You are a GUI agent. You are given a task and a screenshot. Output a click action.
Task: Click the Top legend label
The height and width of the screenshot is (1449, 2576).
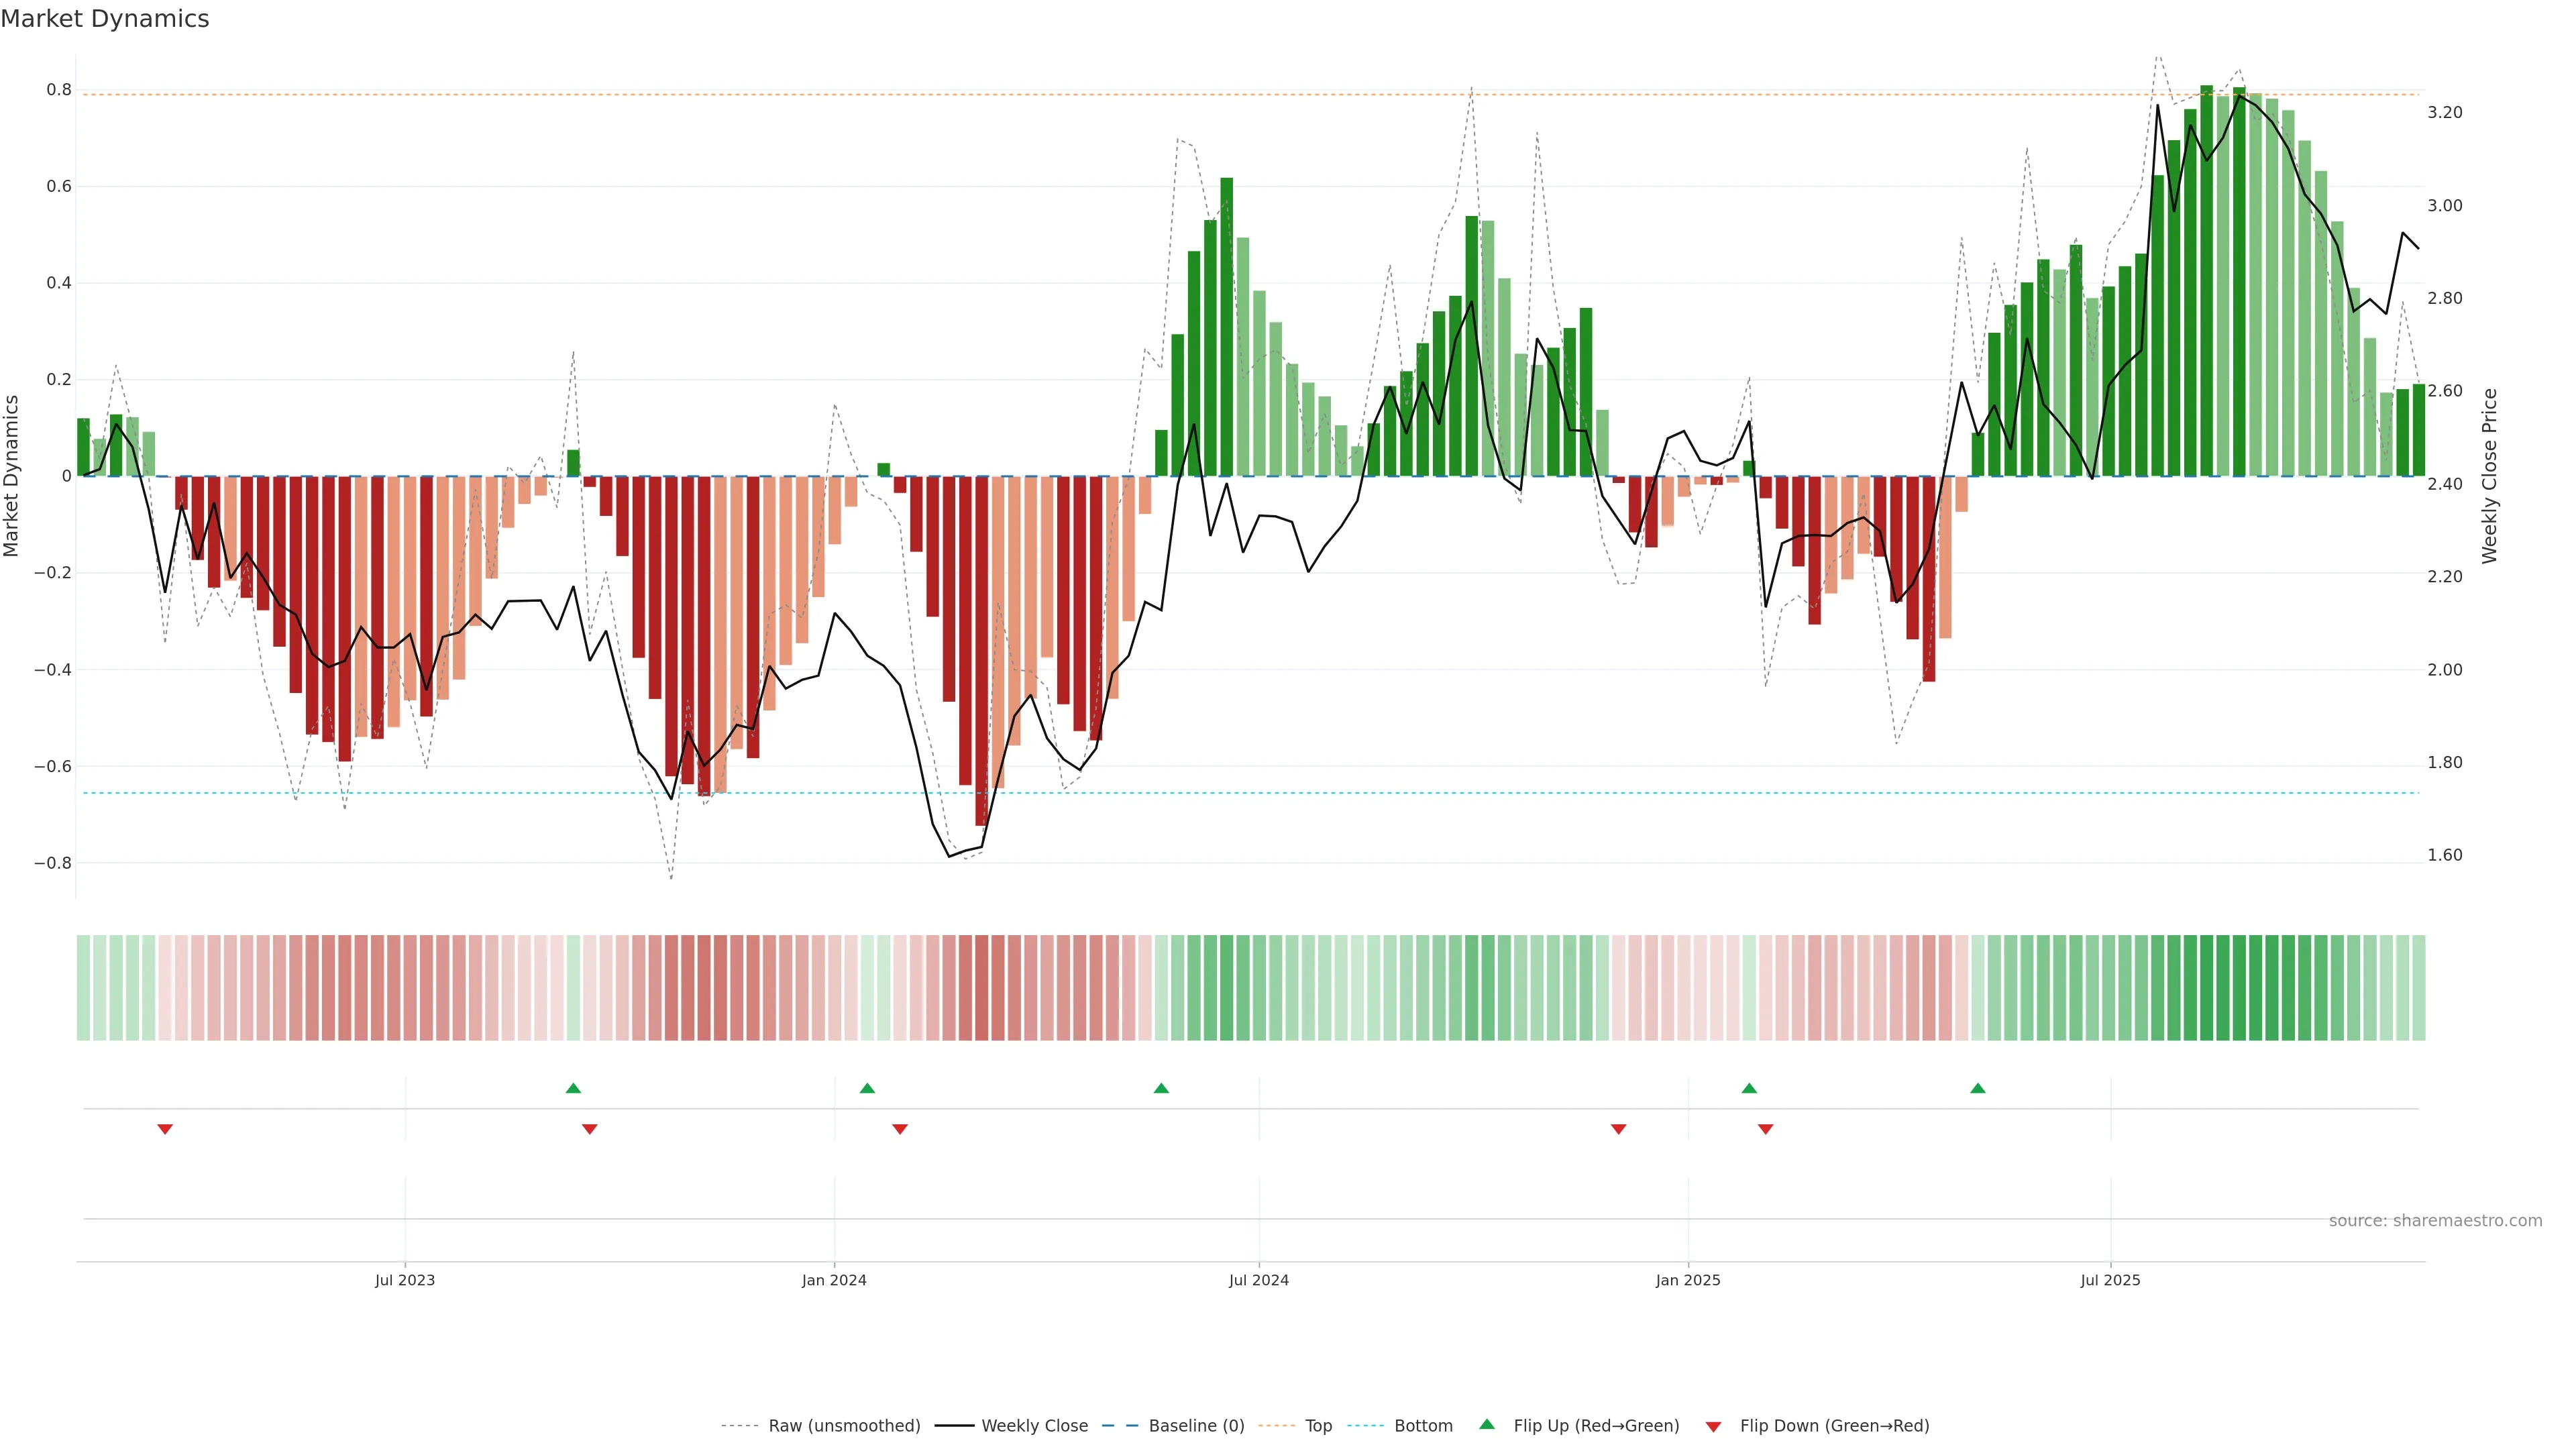[1318, 1426]
